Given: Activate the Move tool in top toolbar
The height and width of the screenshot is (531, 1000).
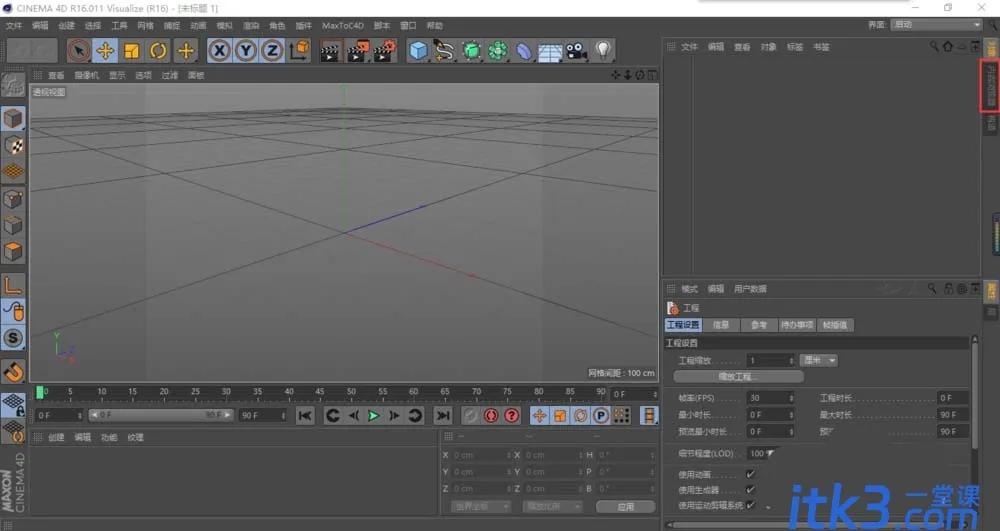Looking at the screenshot, I should [105, 50].
